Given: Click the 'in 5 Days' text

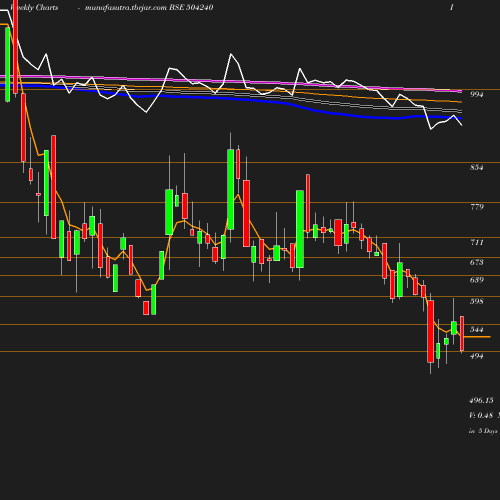Looking at the screenshot, I should 483,431.
